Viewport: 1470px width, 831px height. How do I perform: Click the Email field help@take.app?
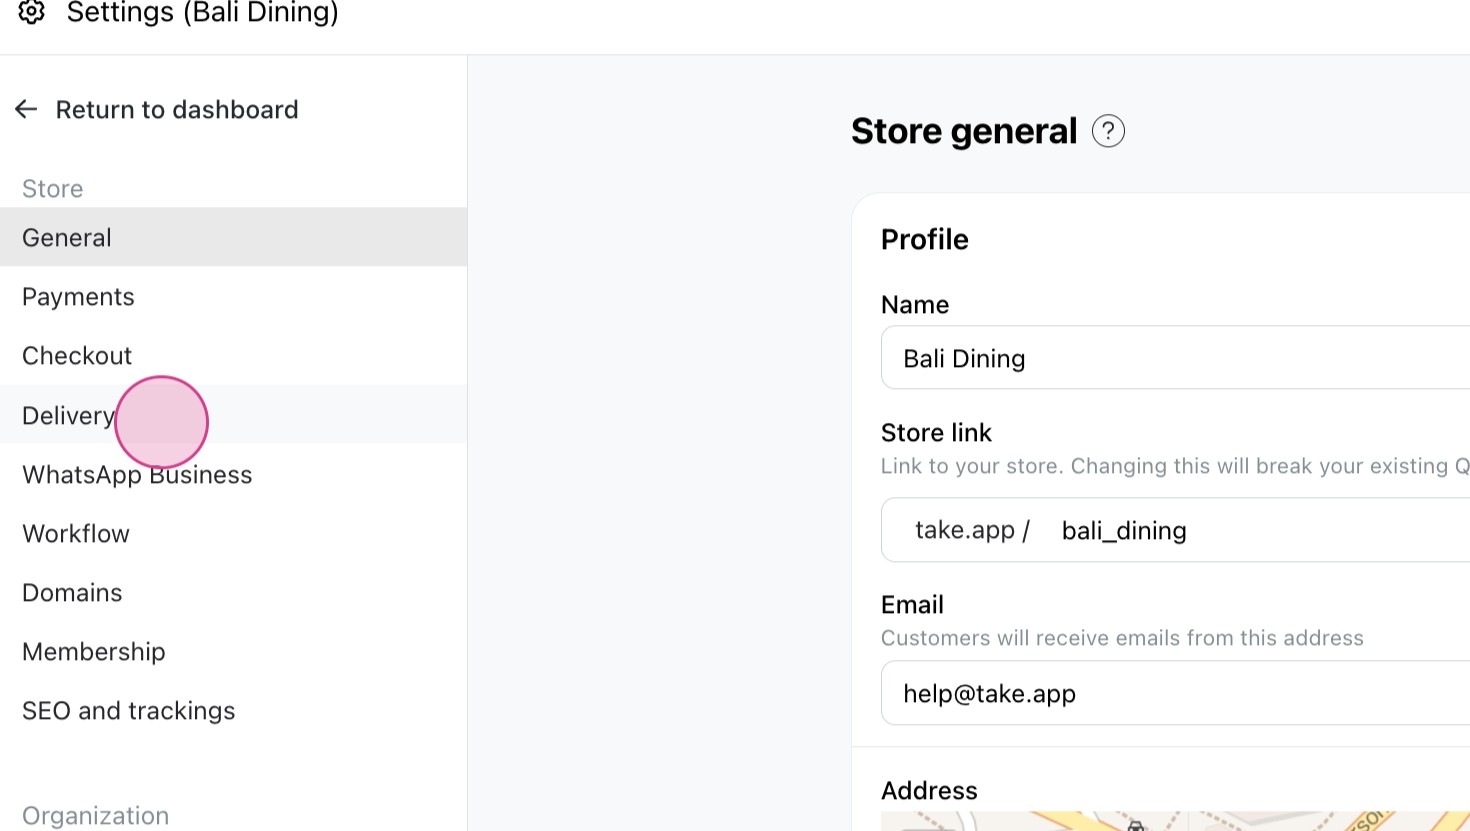click(x=1175, y=692)
